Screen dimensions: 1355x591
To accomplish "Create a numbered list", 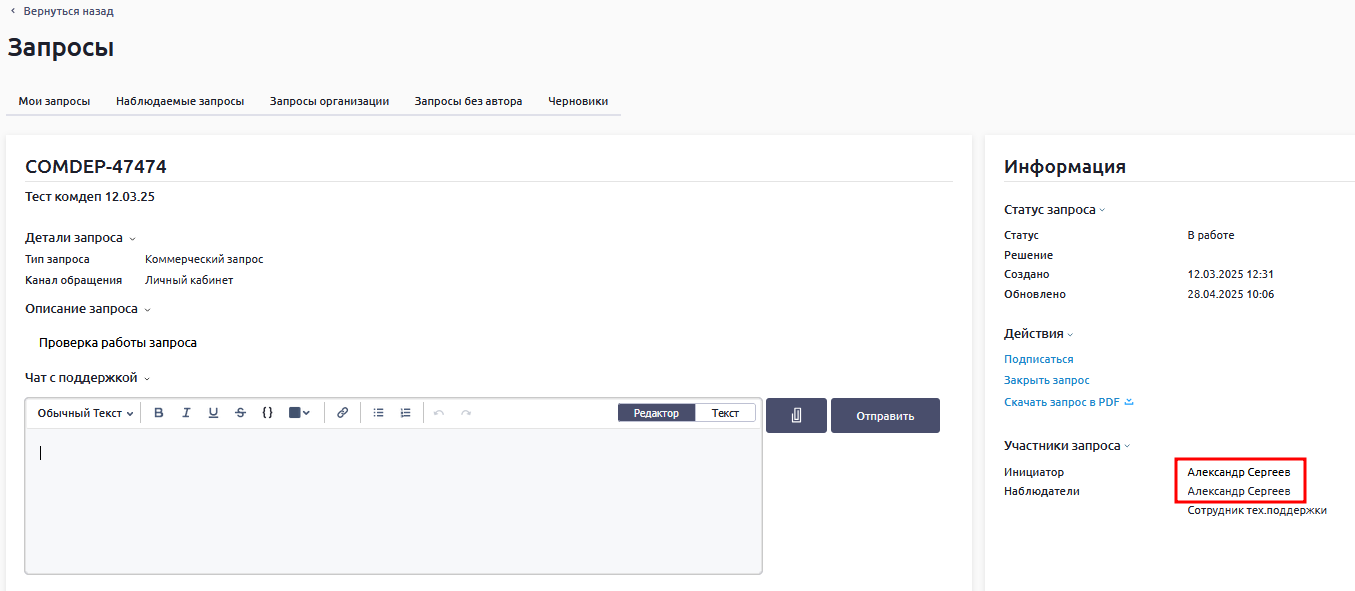I will pyautogui.click(x=405, y=413).
